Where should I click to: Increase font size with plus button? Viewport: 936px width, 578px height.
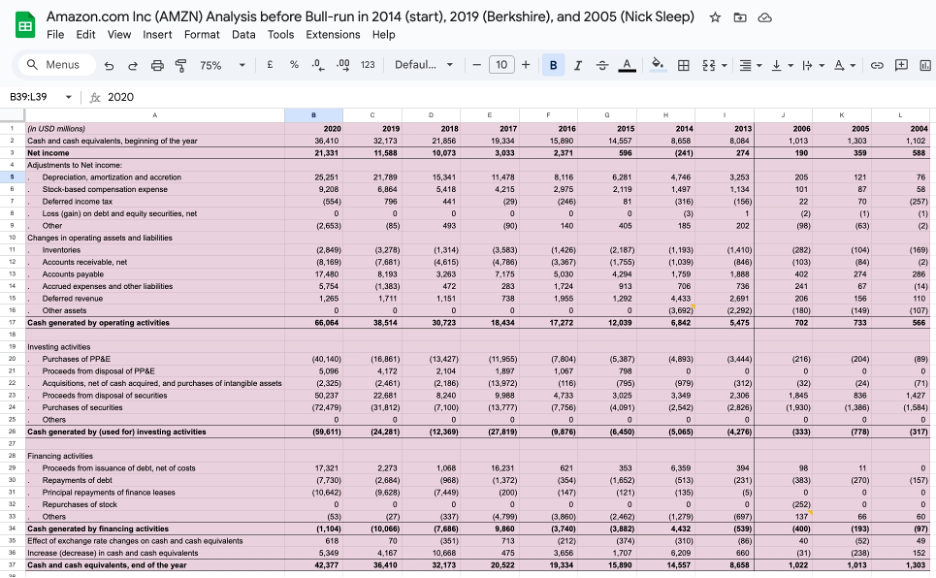point(526,64)
